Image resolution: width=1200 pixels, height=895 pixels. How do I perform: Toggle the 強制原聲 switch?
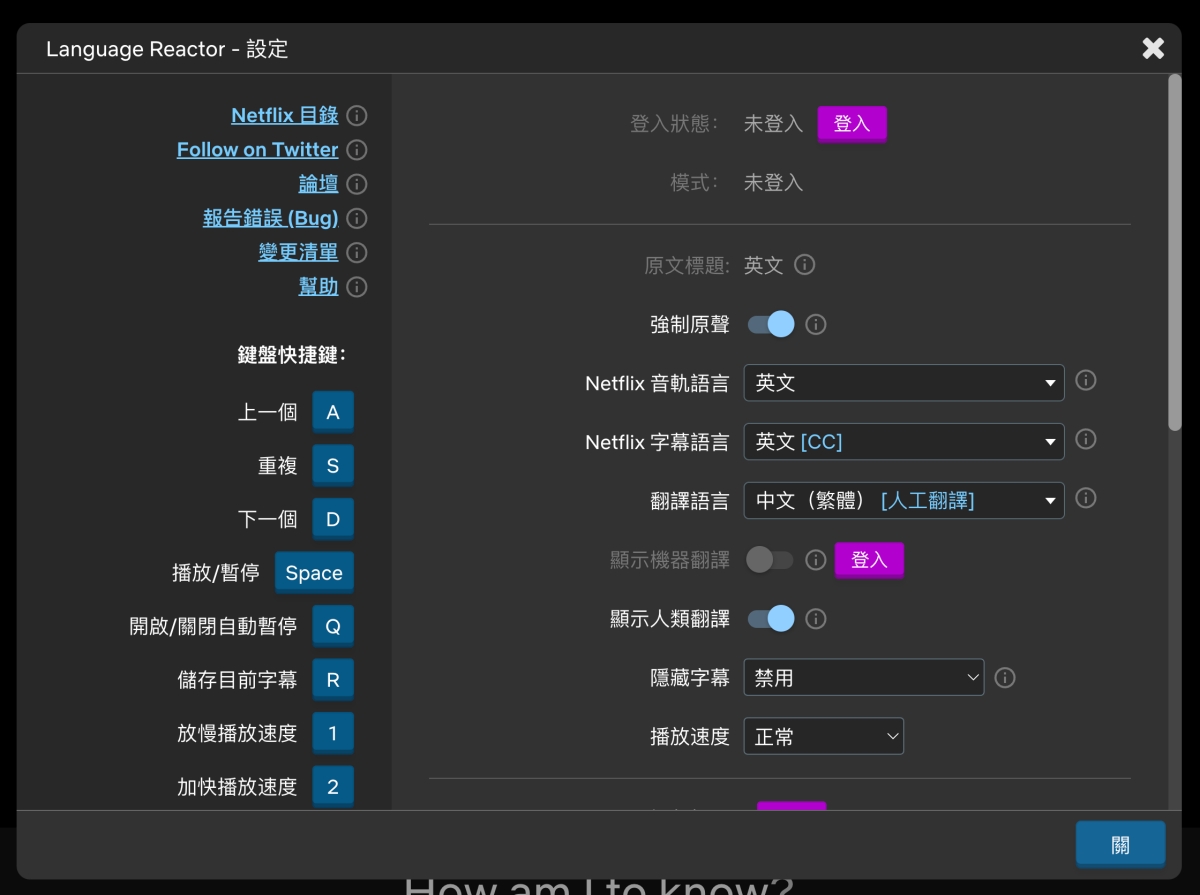point(771,324)
